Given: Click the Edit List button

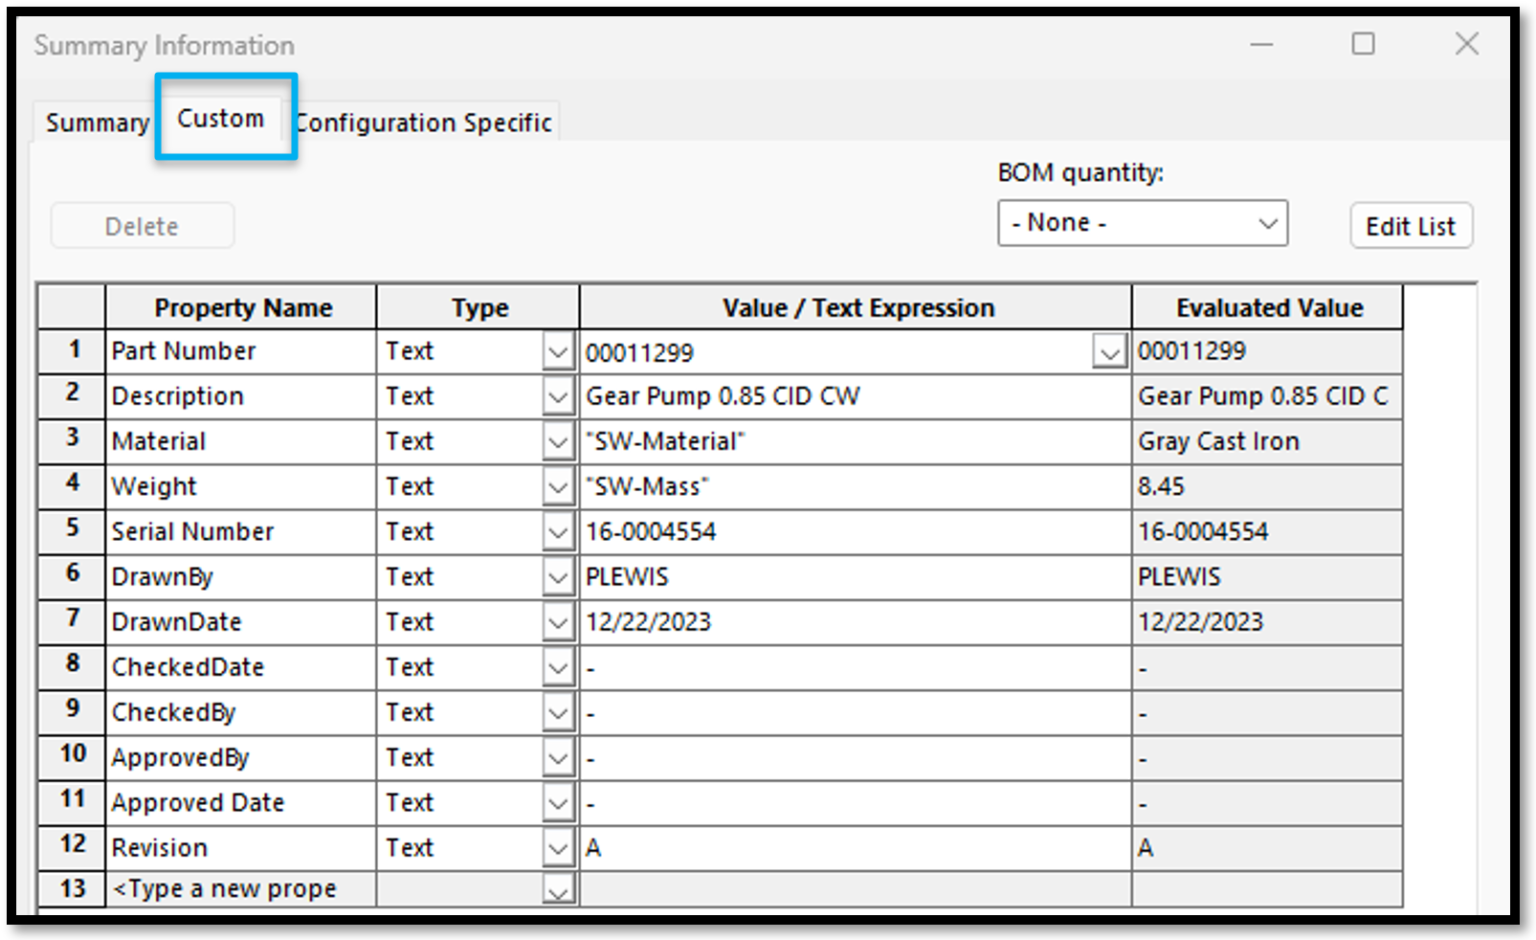Looking at the screenshot, I should (1409, 225).
